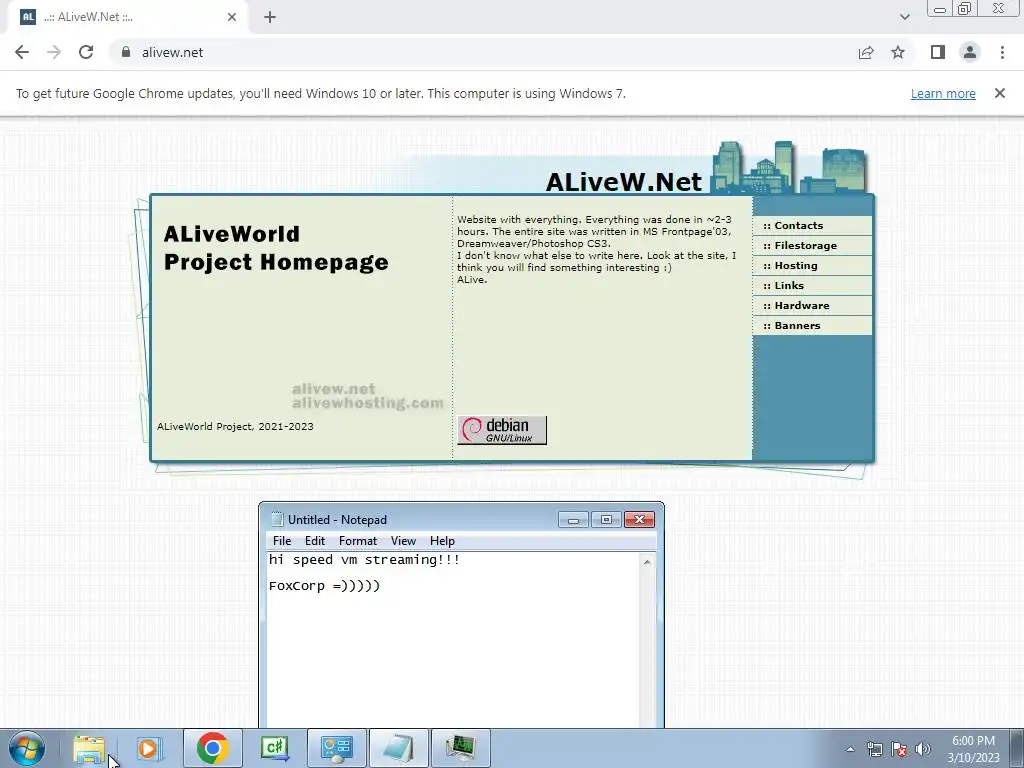Click 'ALiveWorld Project, 2021-2023' footer text

coord(235,426)
